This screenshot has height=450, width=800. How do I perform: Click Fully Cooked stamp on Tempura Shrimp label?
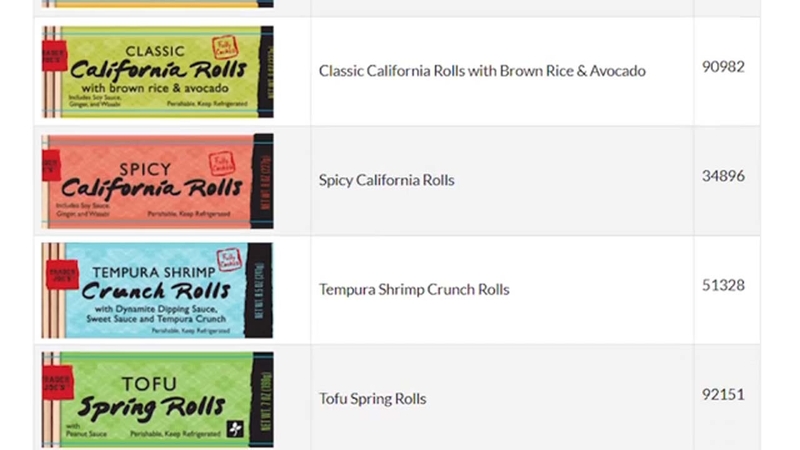[229, 260]
